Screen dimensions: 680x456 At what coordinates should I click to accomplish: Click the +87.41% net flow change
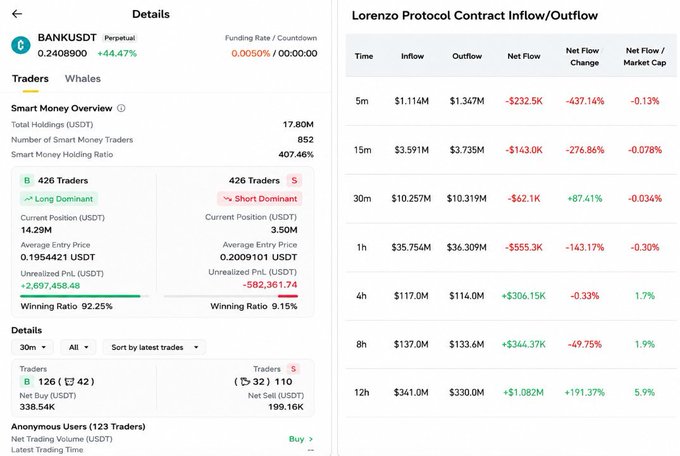pos(585,199)
